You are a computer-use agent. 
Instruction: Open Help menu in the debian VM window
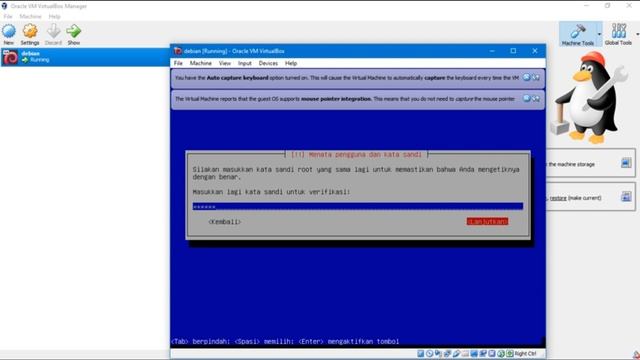point(291,63)
